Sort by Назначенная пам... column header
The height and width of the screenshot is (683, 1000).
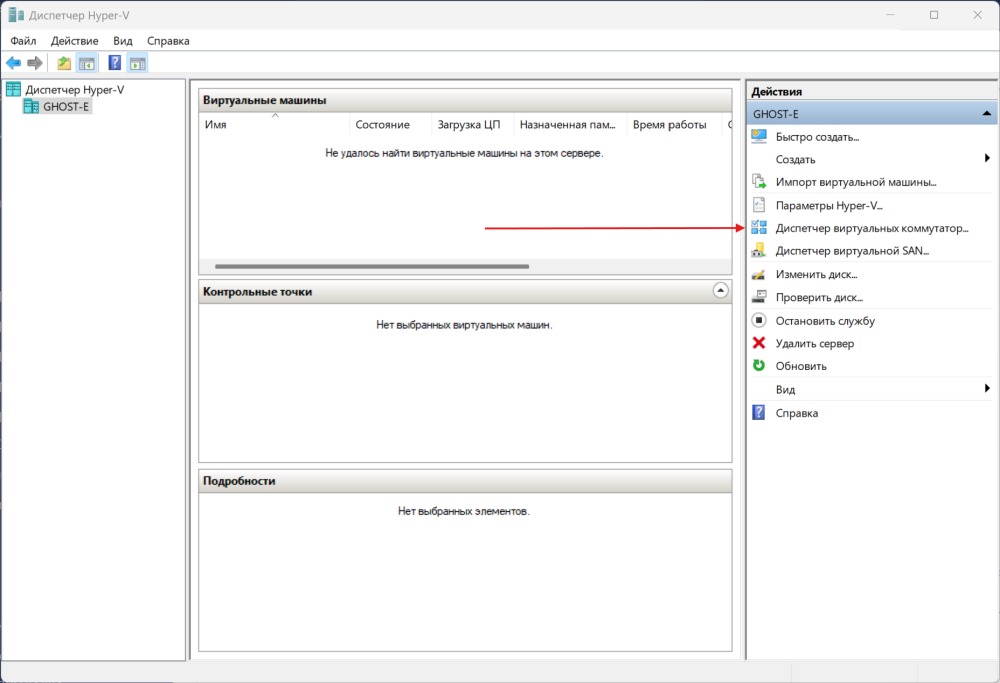(x=570, y=124)
